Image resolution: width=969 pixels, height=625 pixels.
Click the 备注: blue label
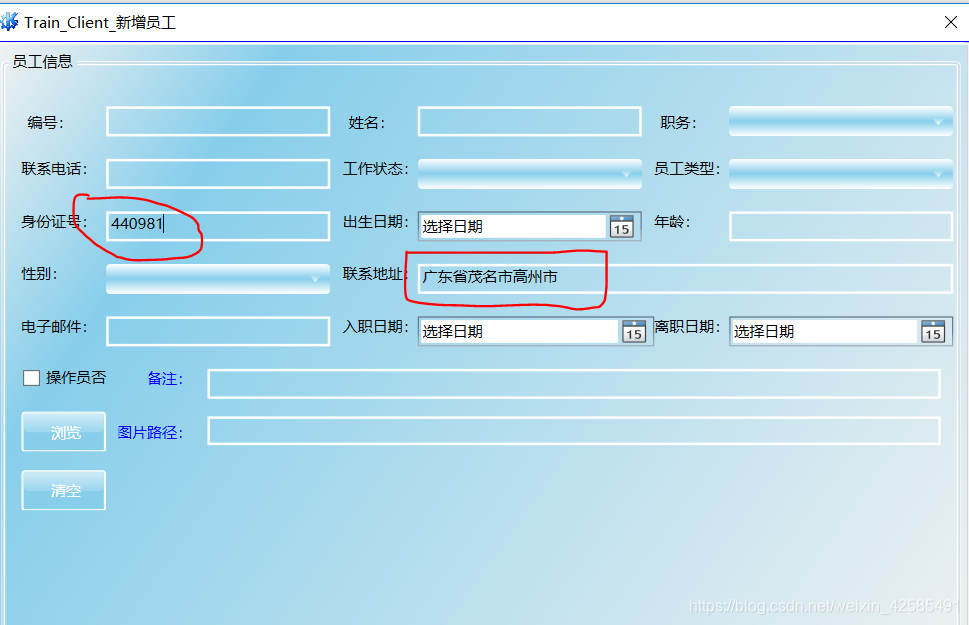pyautogui.click(x=165, y=378)
